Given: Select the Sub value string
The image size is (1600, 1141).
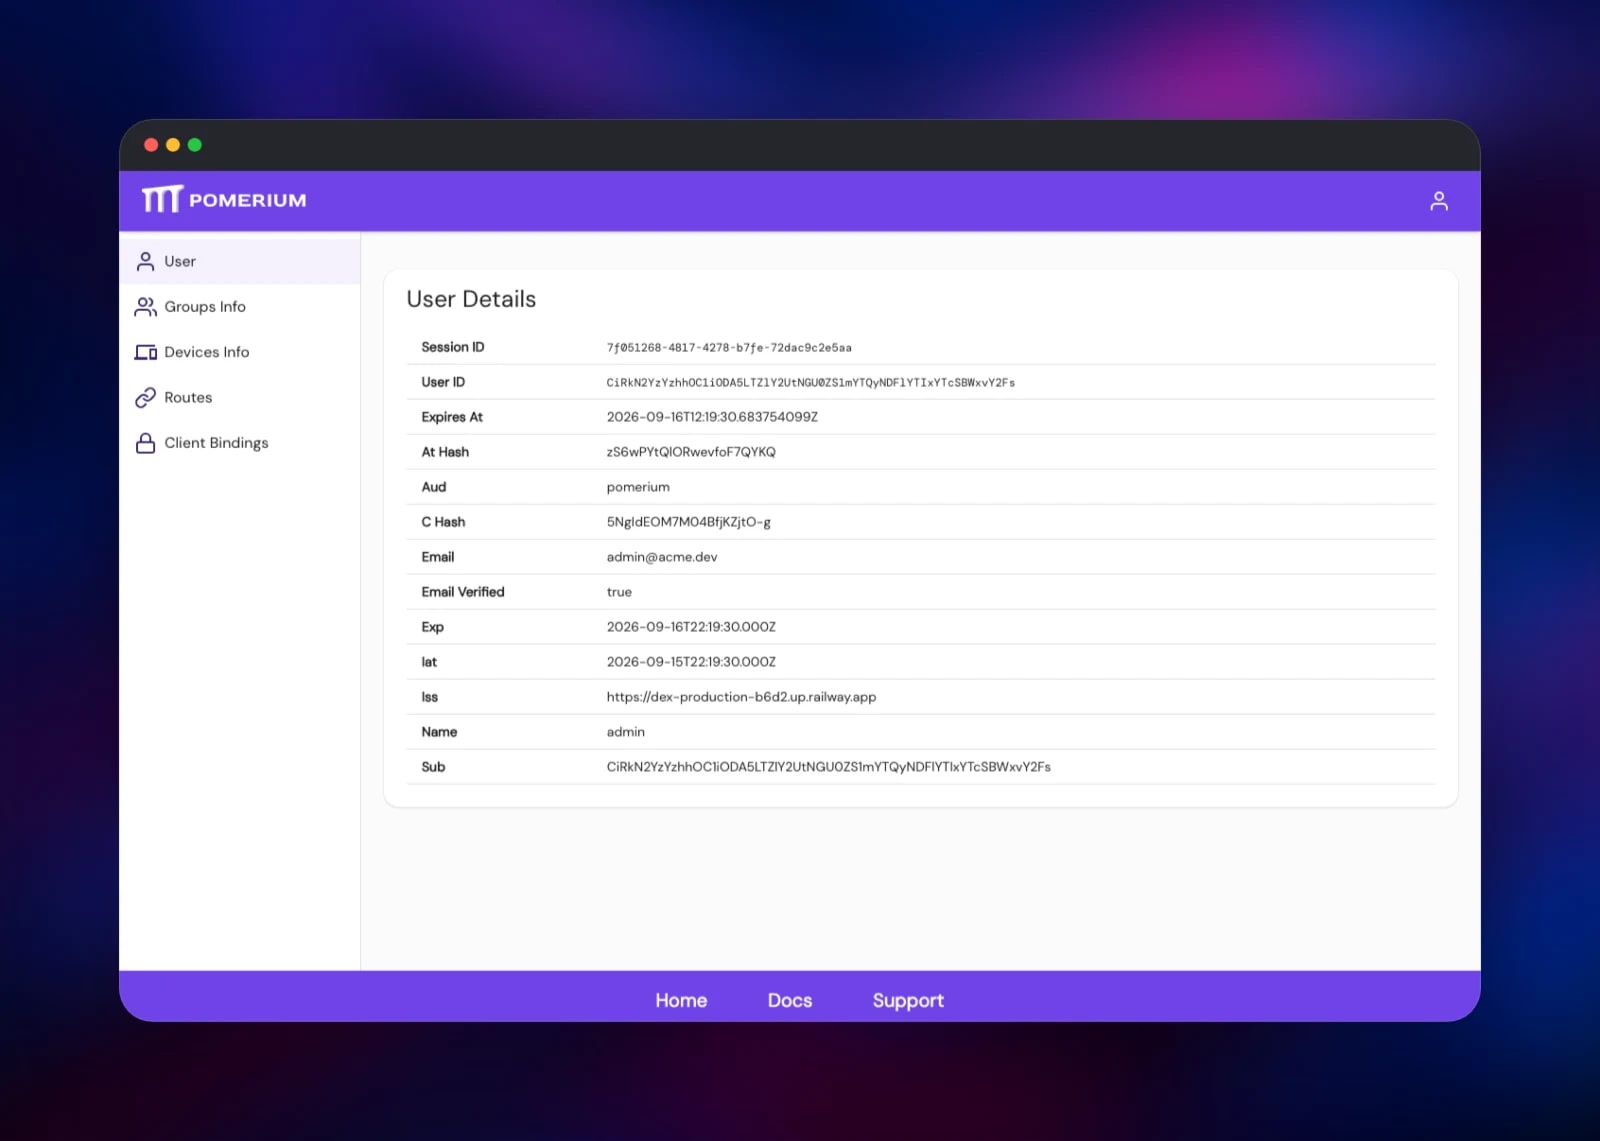Looking at the screenshot, I should point(829,767).
